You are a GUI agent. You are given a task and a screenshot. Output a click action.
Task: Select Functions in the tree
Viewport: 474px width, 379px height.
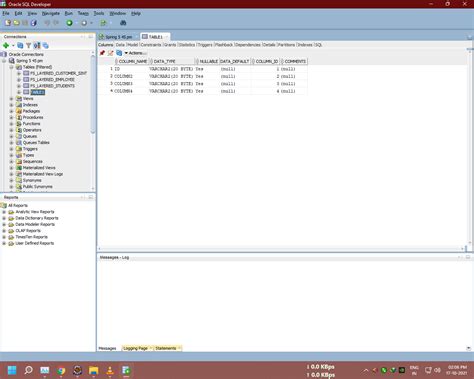tap(31, 124)
